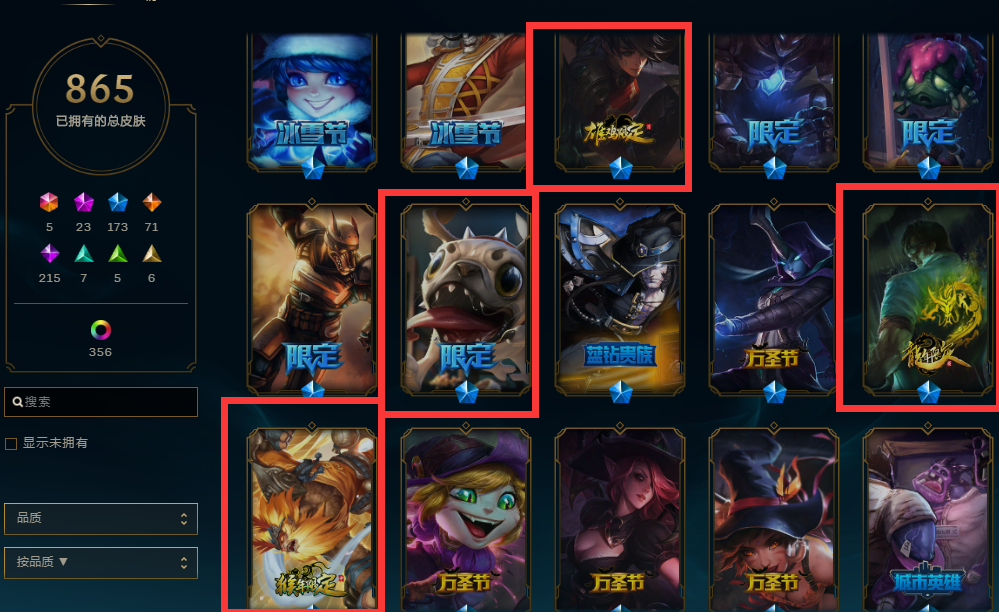999x612 pixels.
Task: Click the orange gem icon above 71
Action: pyautogui.click(x=152, y=203)
